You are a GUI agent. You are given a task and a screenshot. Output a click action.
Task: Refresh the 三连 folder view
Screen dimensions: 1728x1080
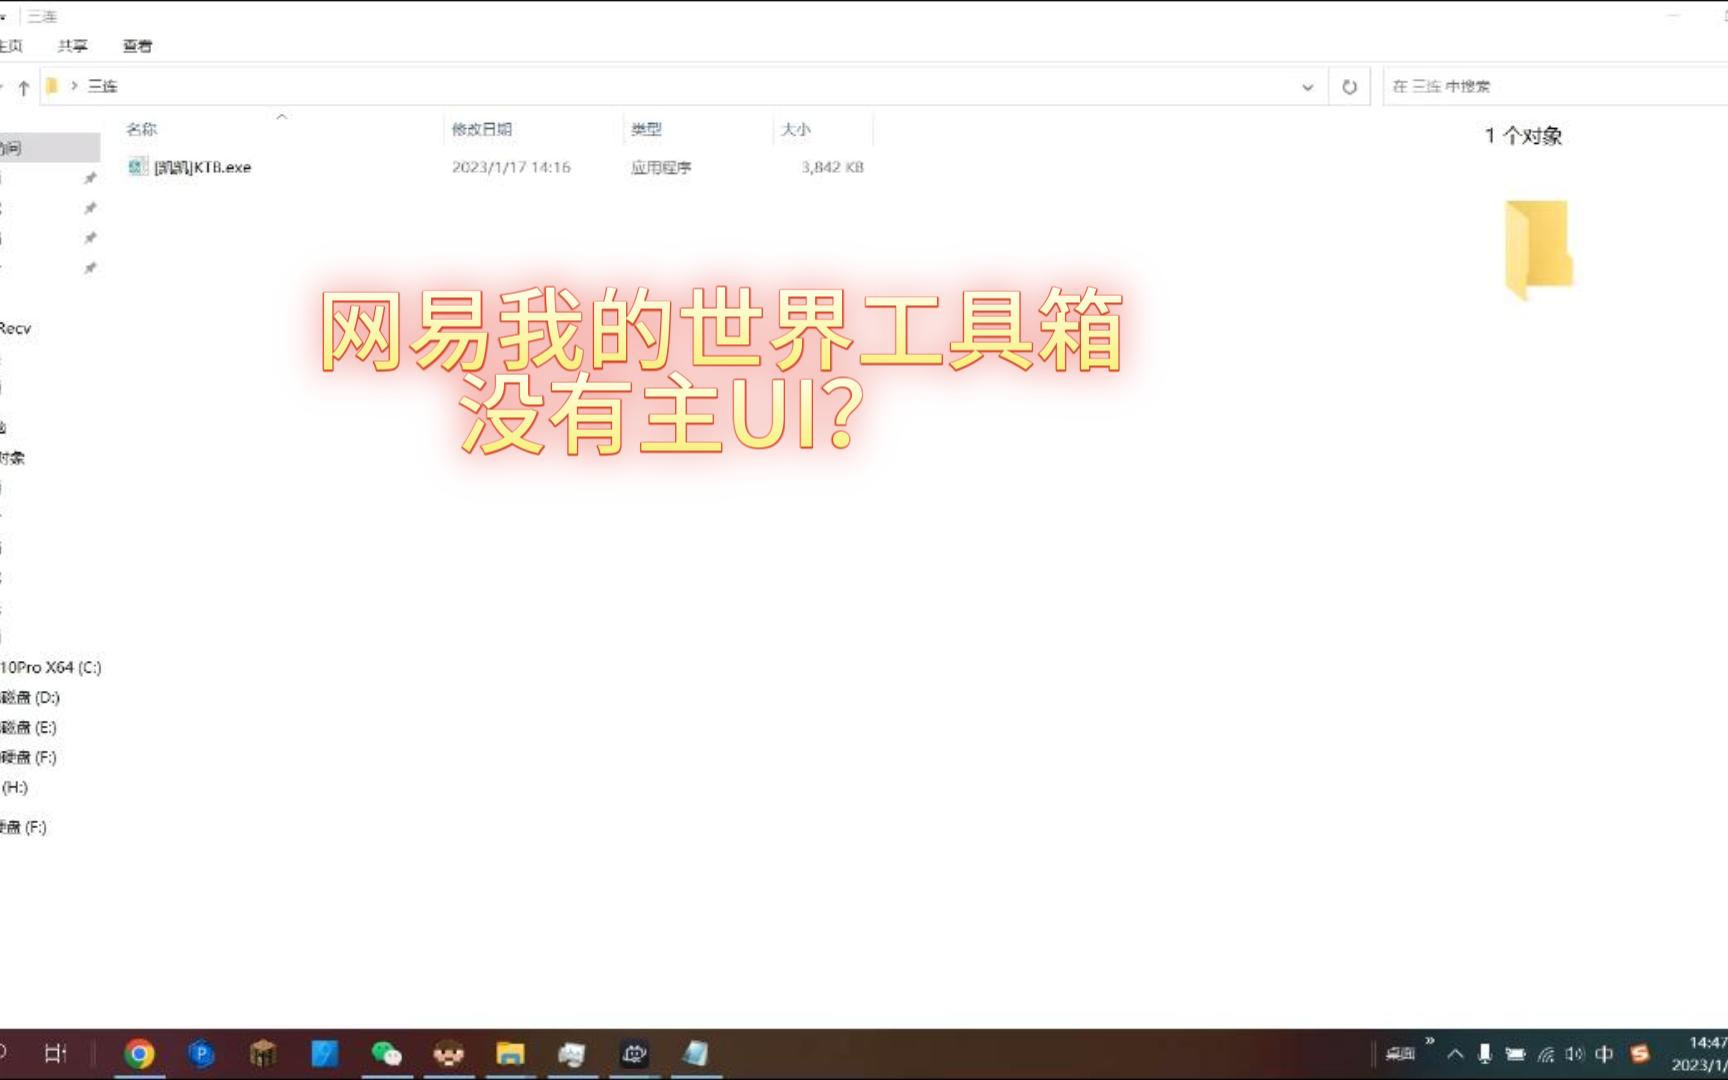click(1349, 87)
